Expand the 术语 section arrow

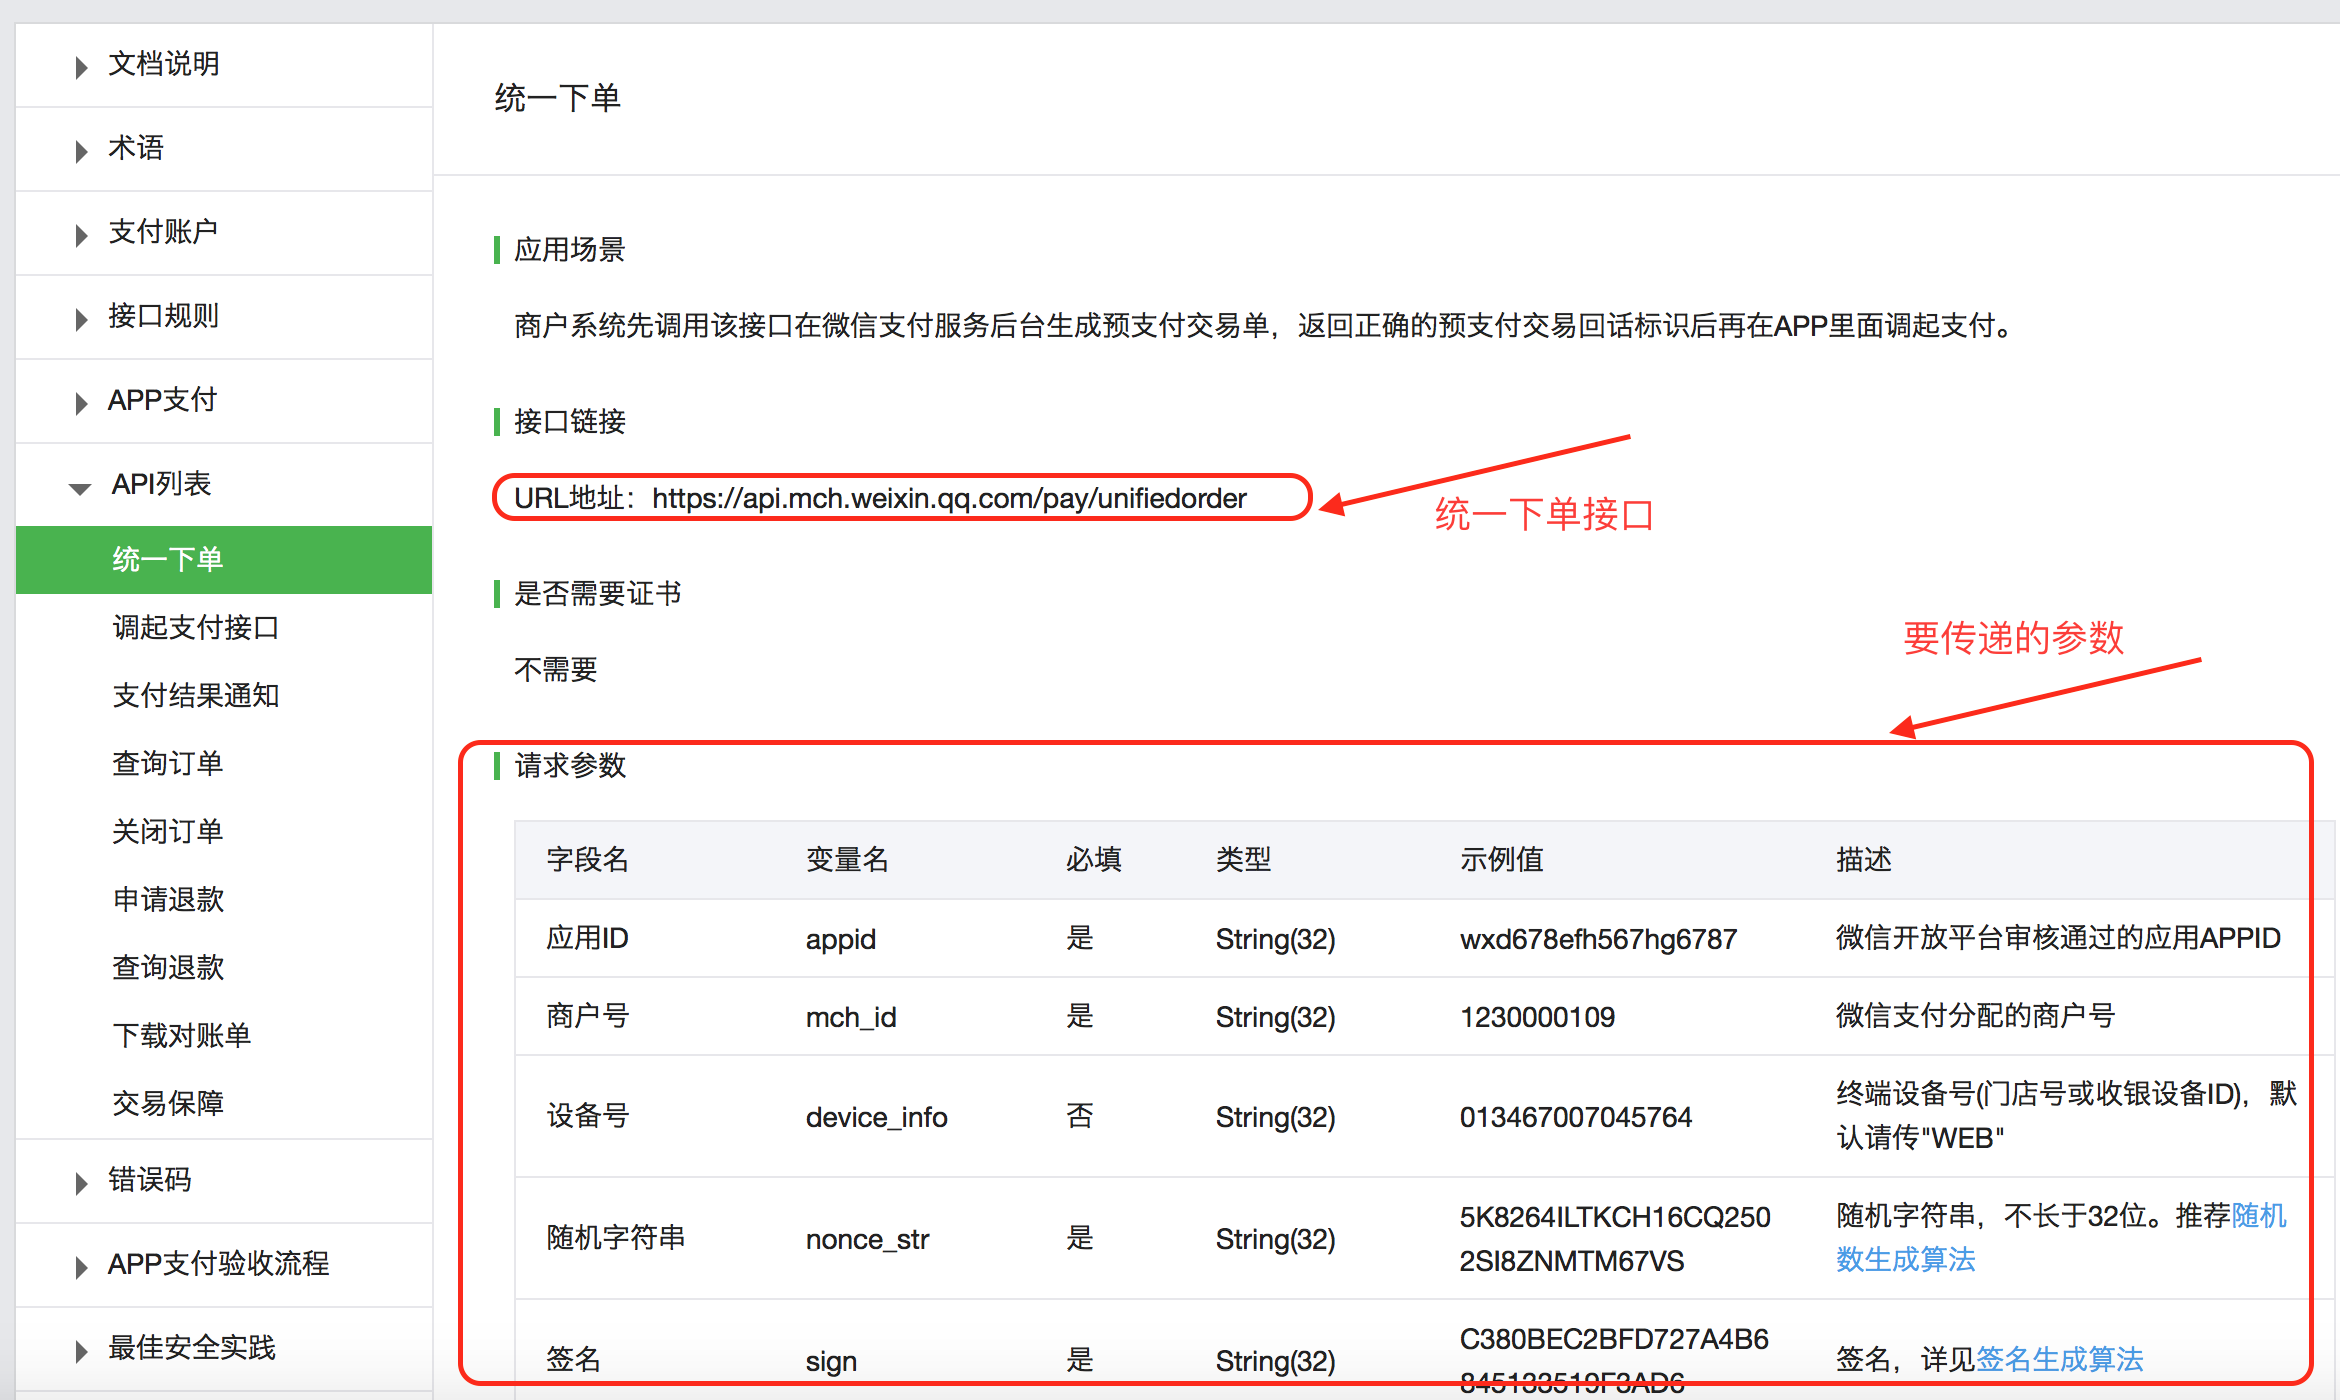click(81, 151)
